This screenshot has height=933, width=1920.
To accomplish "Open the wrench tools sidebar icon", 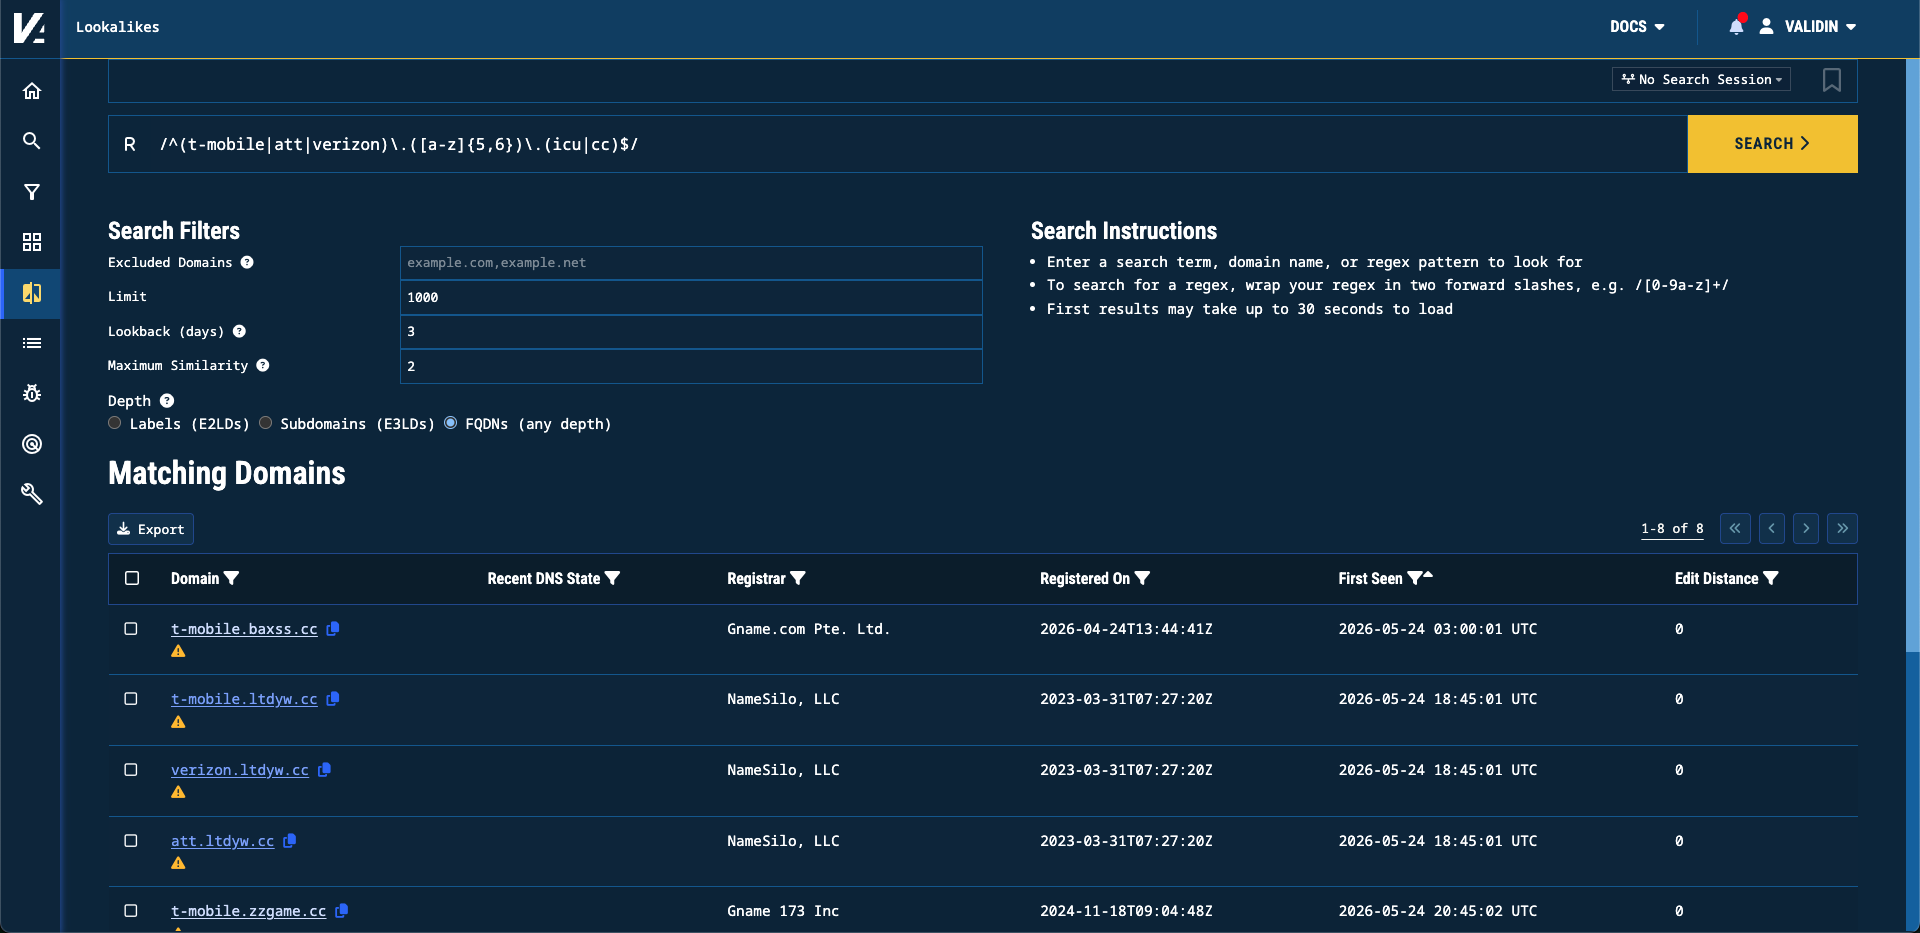I will [x=32, y=494].
